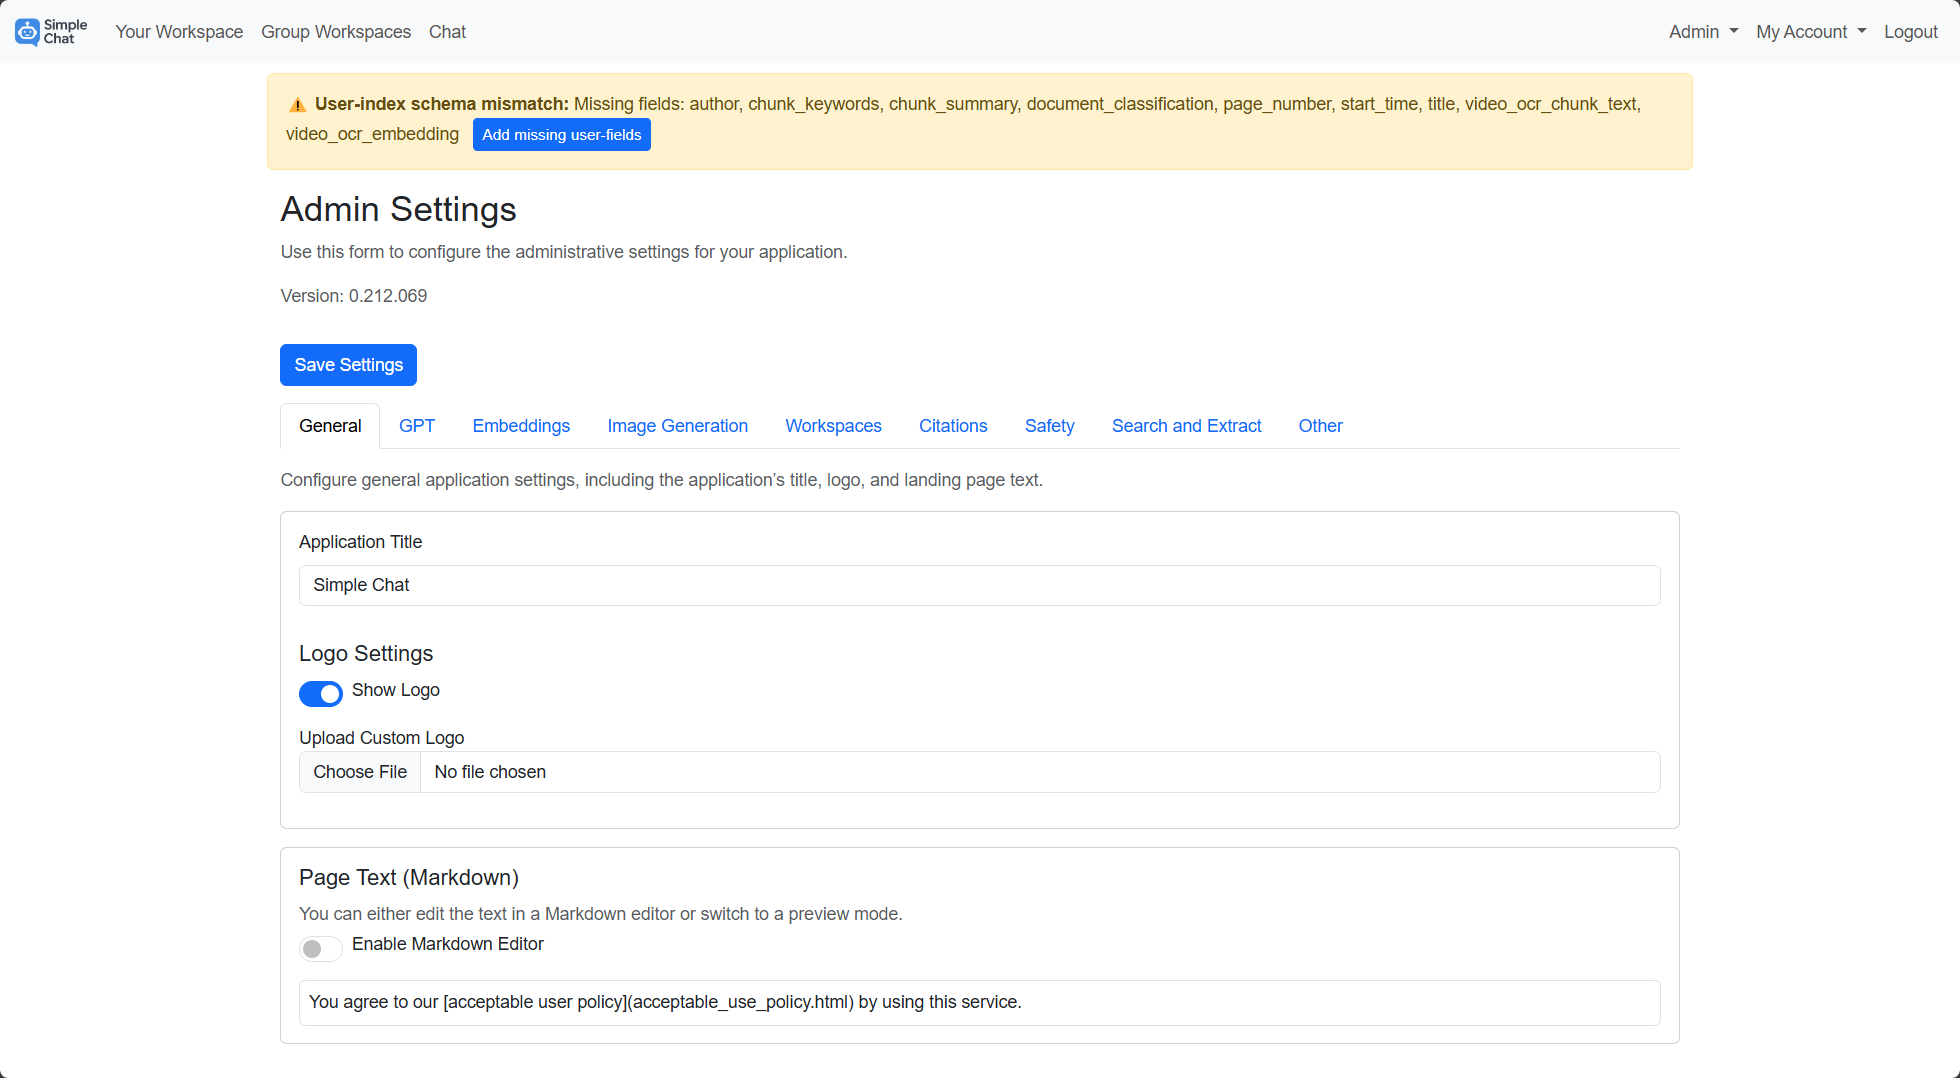Click the Simple Chat logo icon
Image resolution: width=1960 pixels, height=1078 pixels.
tap(28, 32)
